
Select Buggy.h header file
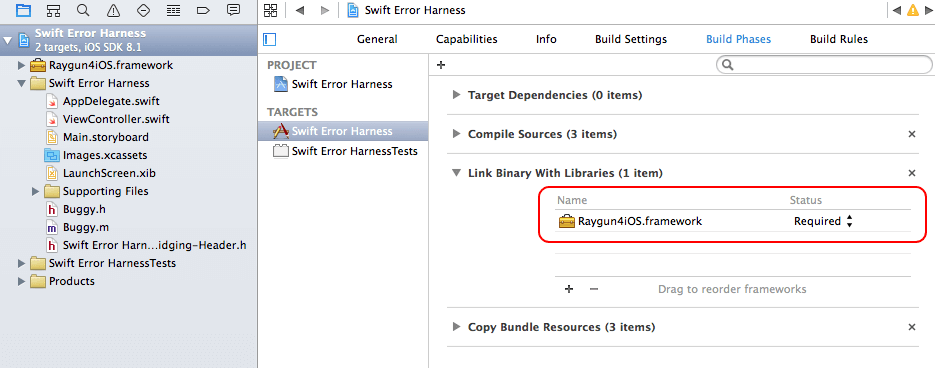84,209
